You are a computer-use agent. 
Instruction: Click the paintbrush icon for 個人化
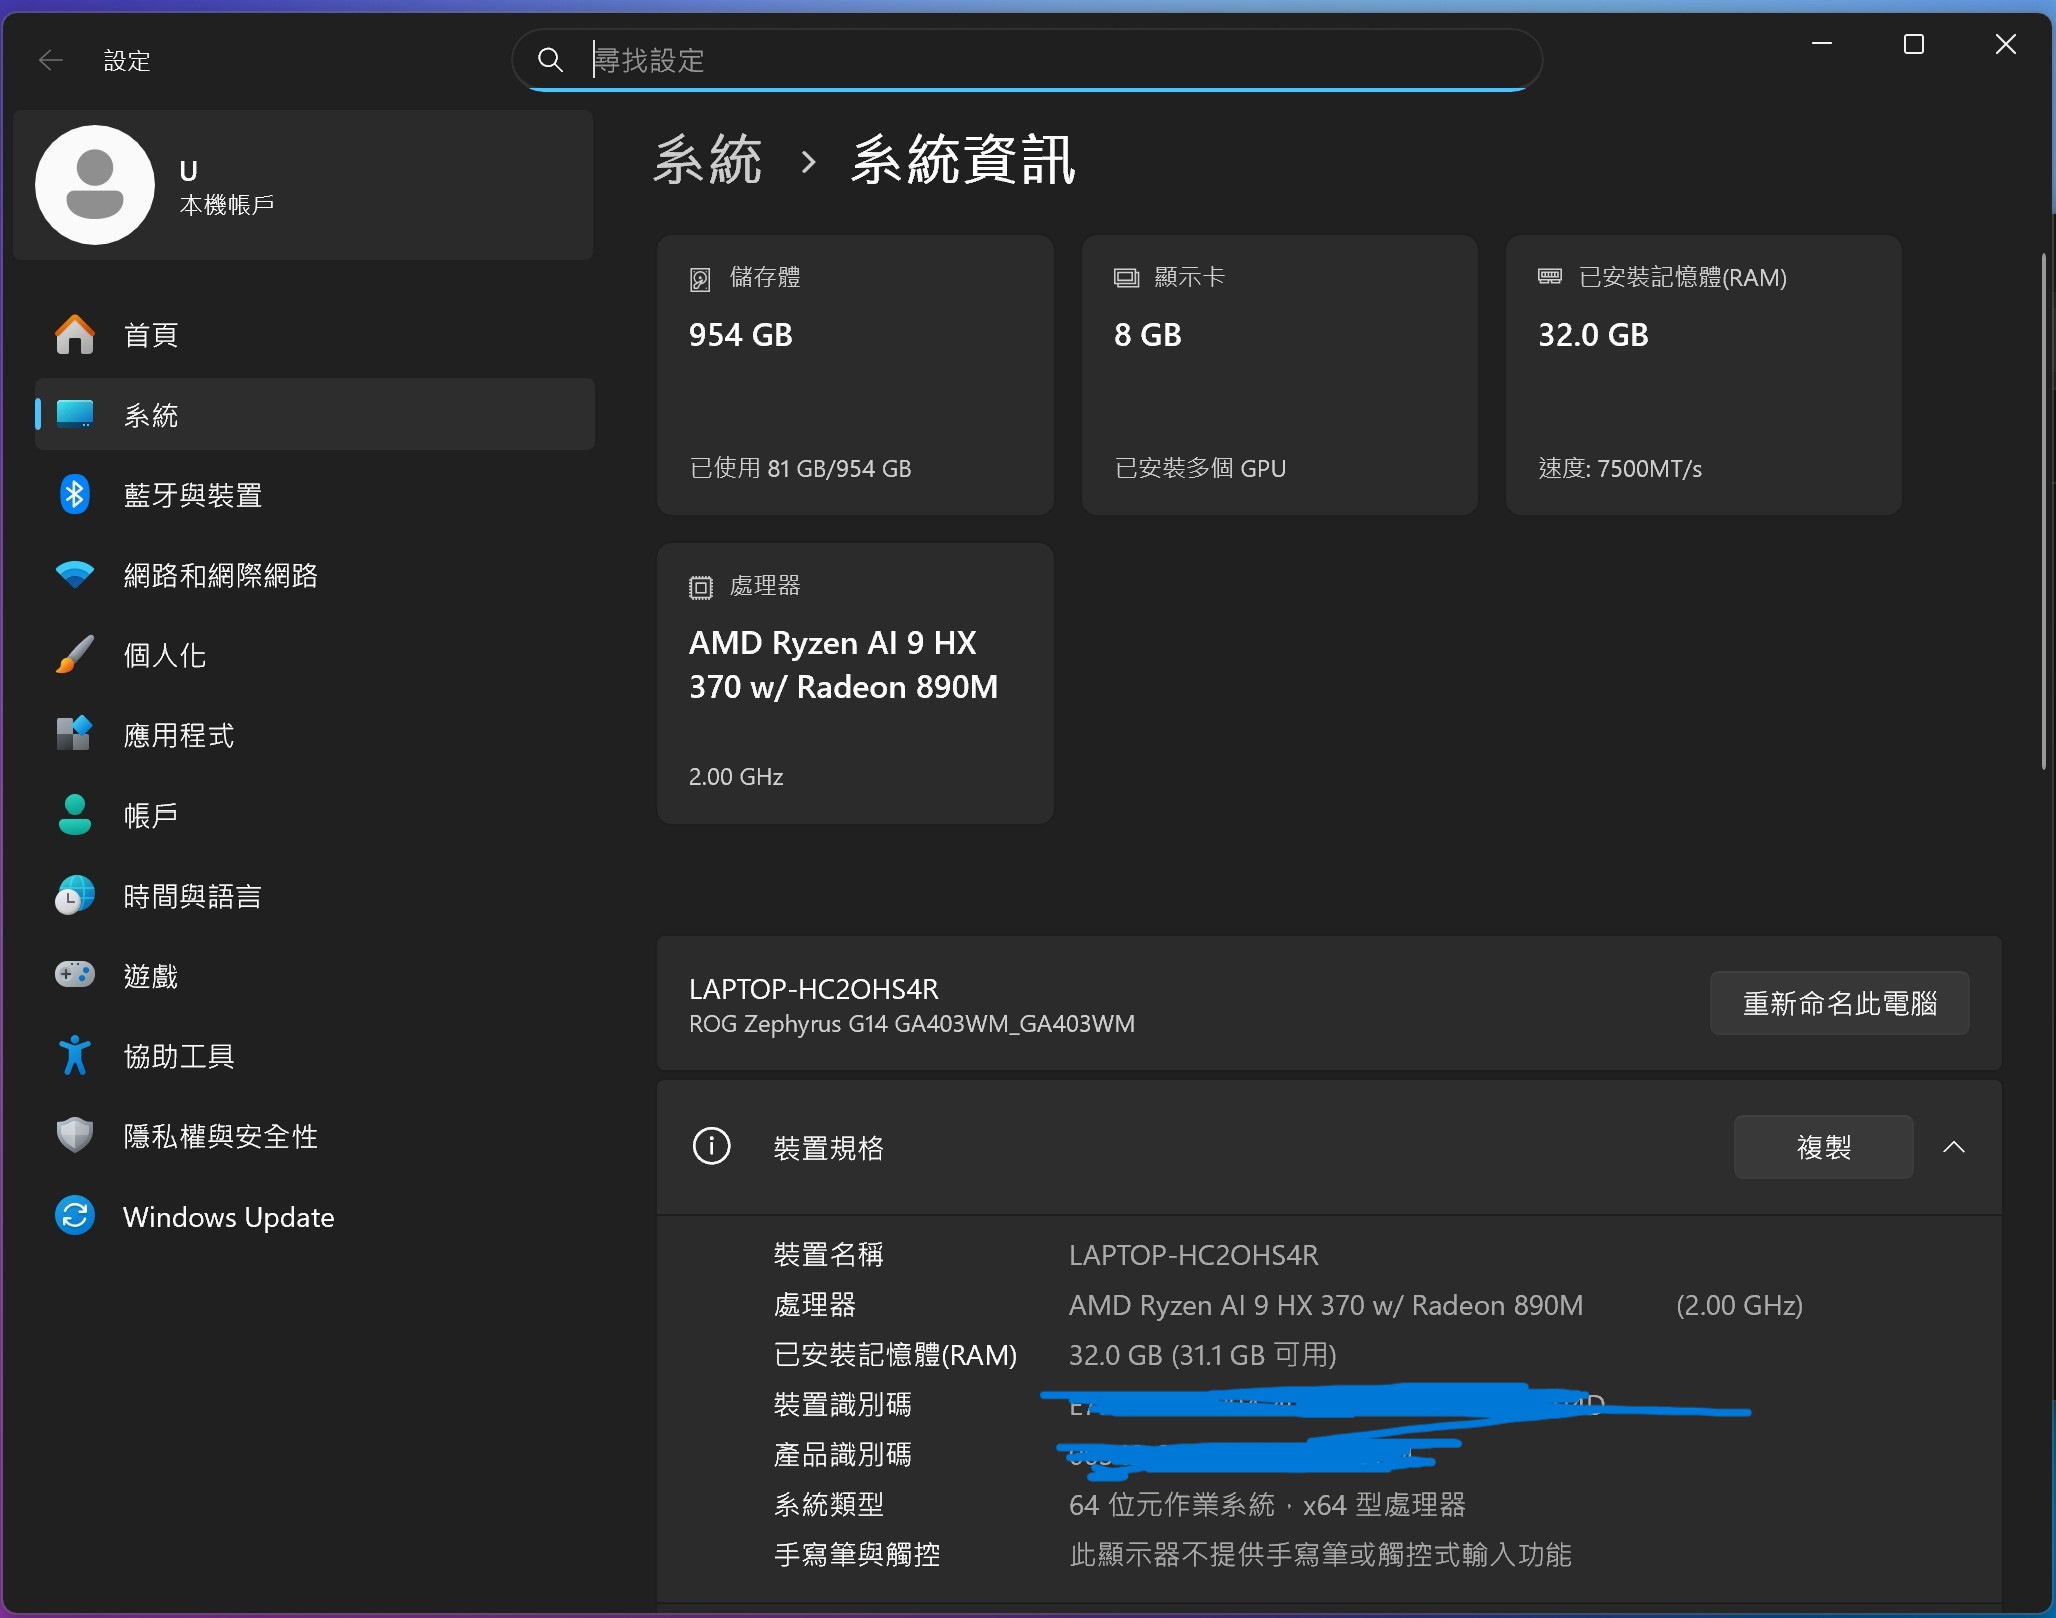[75, 655]
